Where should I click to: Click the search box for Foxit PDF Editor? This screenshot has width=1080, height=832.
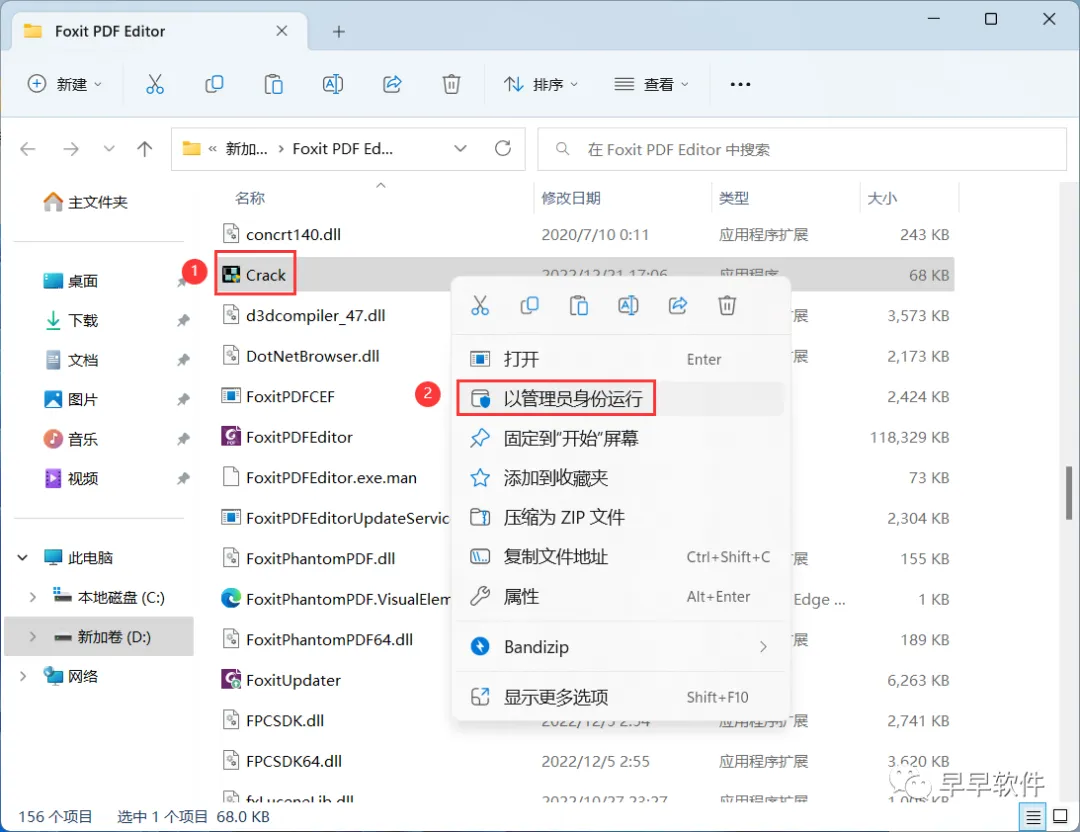[802, 149]
